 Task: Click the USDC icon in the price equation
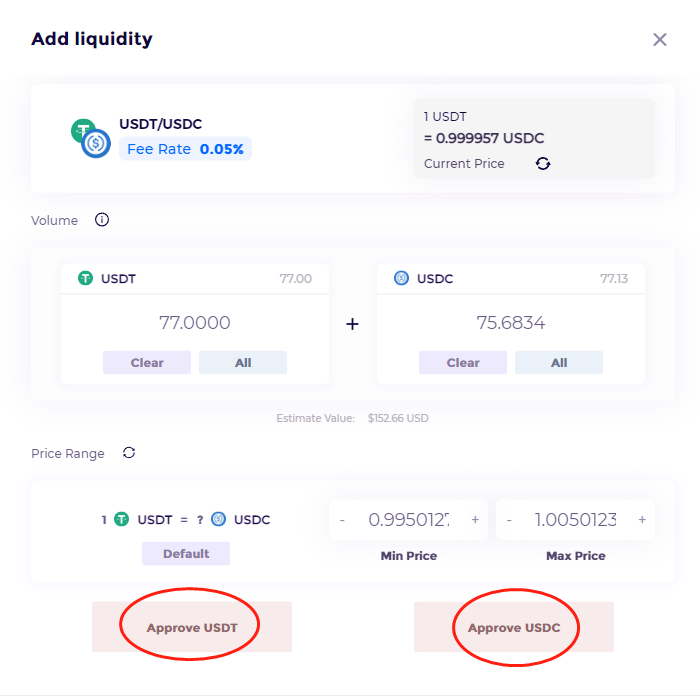(219, 519)
